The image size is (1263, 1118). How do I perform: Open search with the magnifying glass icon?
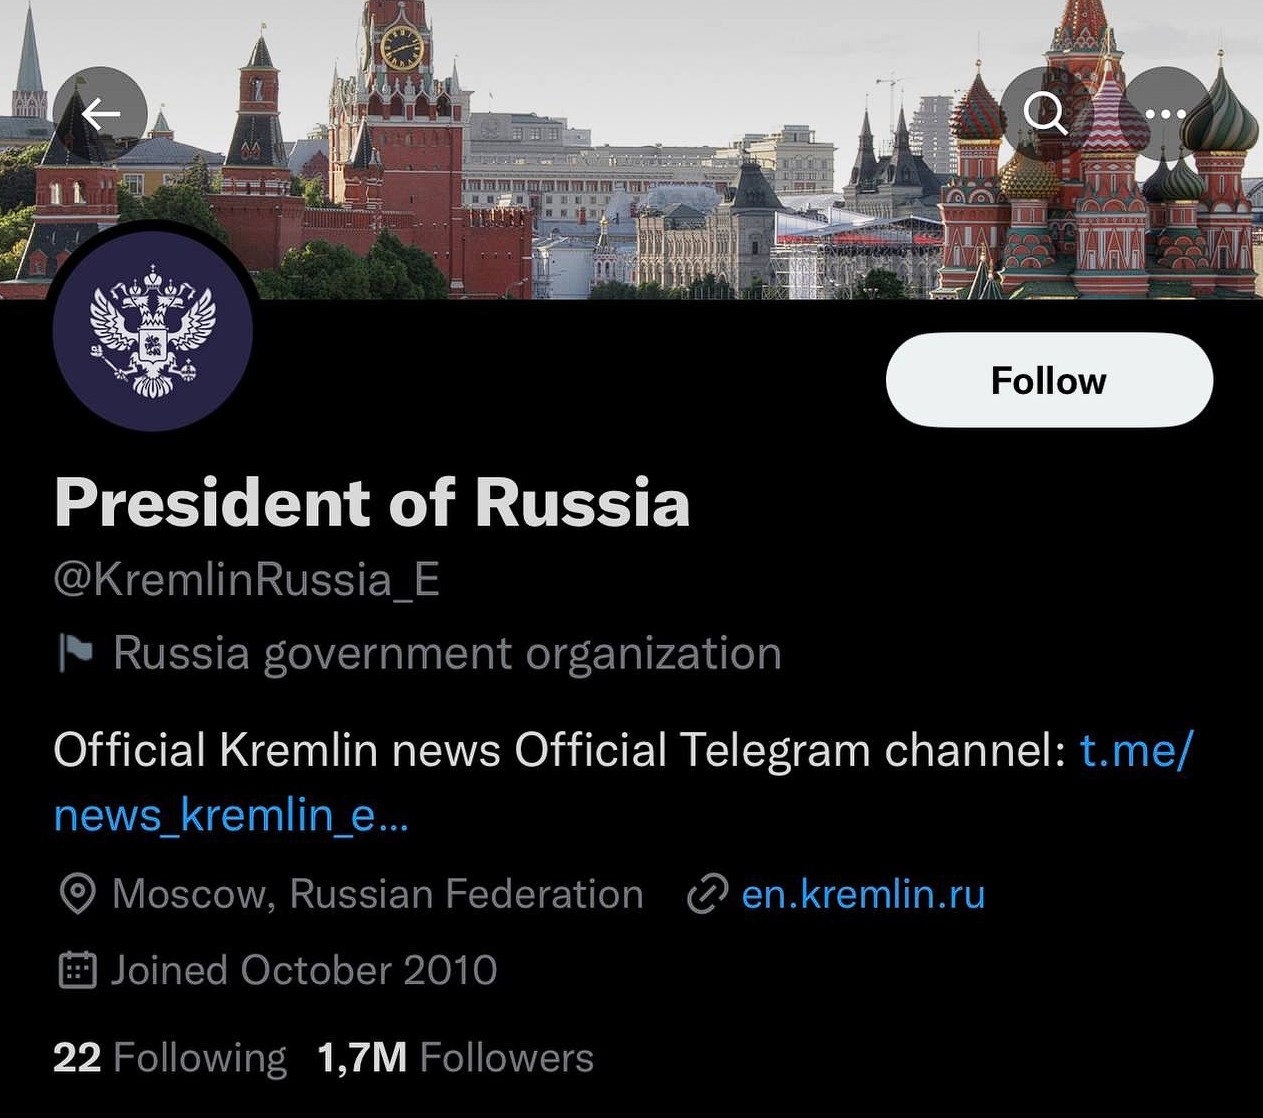tap(1046, 115)
